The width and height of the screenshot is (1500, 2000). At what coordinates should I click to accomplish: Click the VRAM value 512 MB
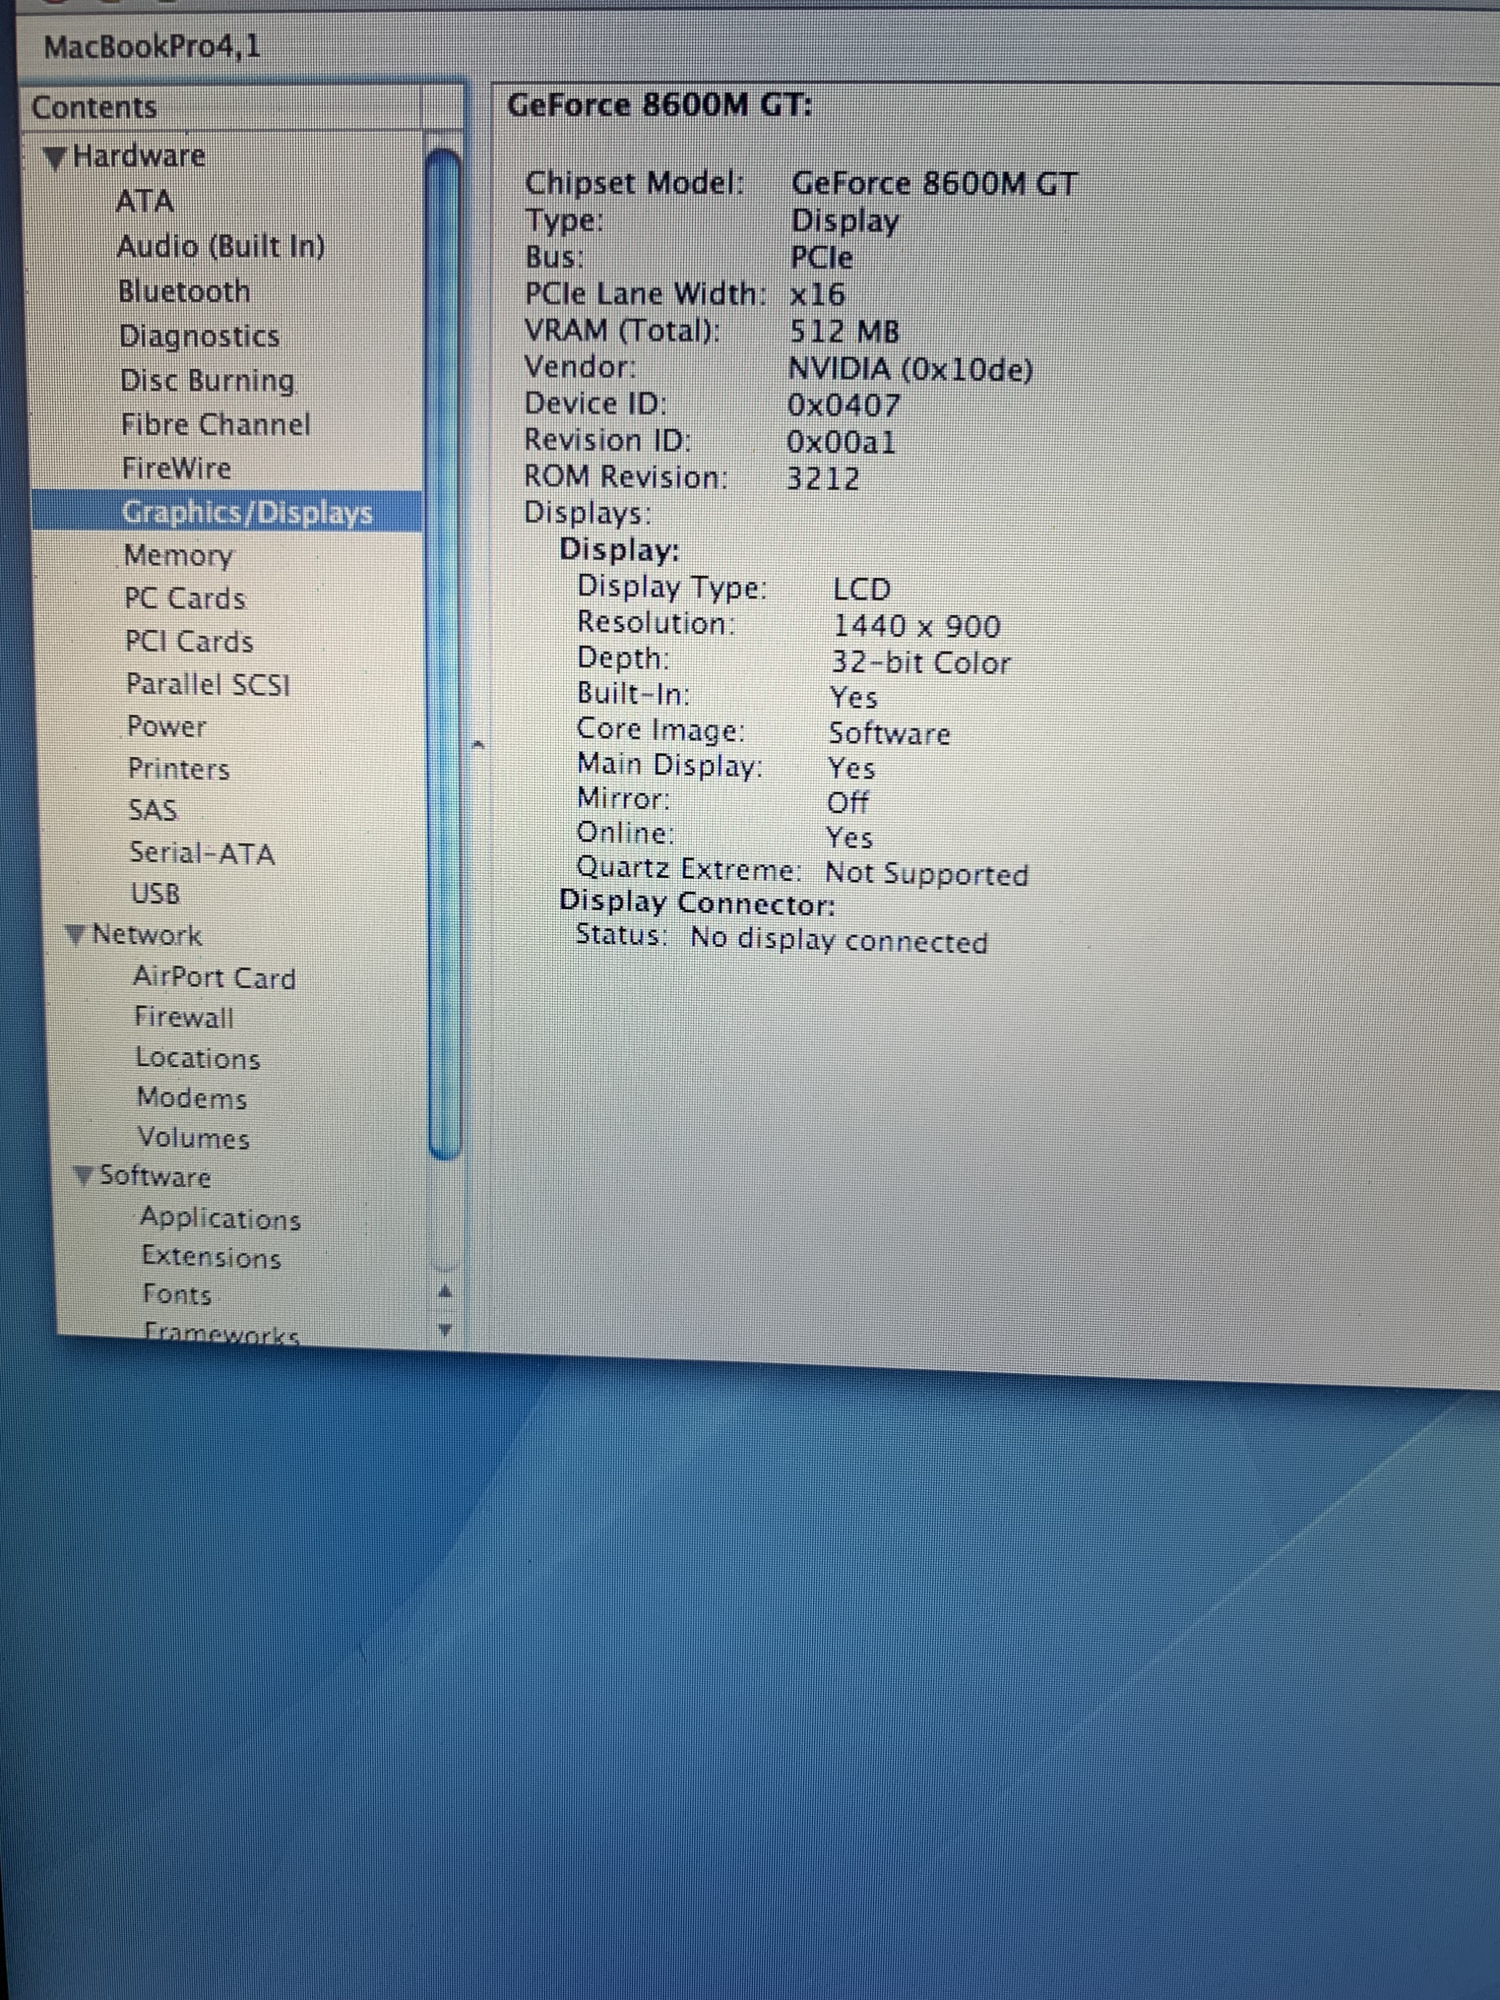click(845, 331)
